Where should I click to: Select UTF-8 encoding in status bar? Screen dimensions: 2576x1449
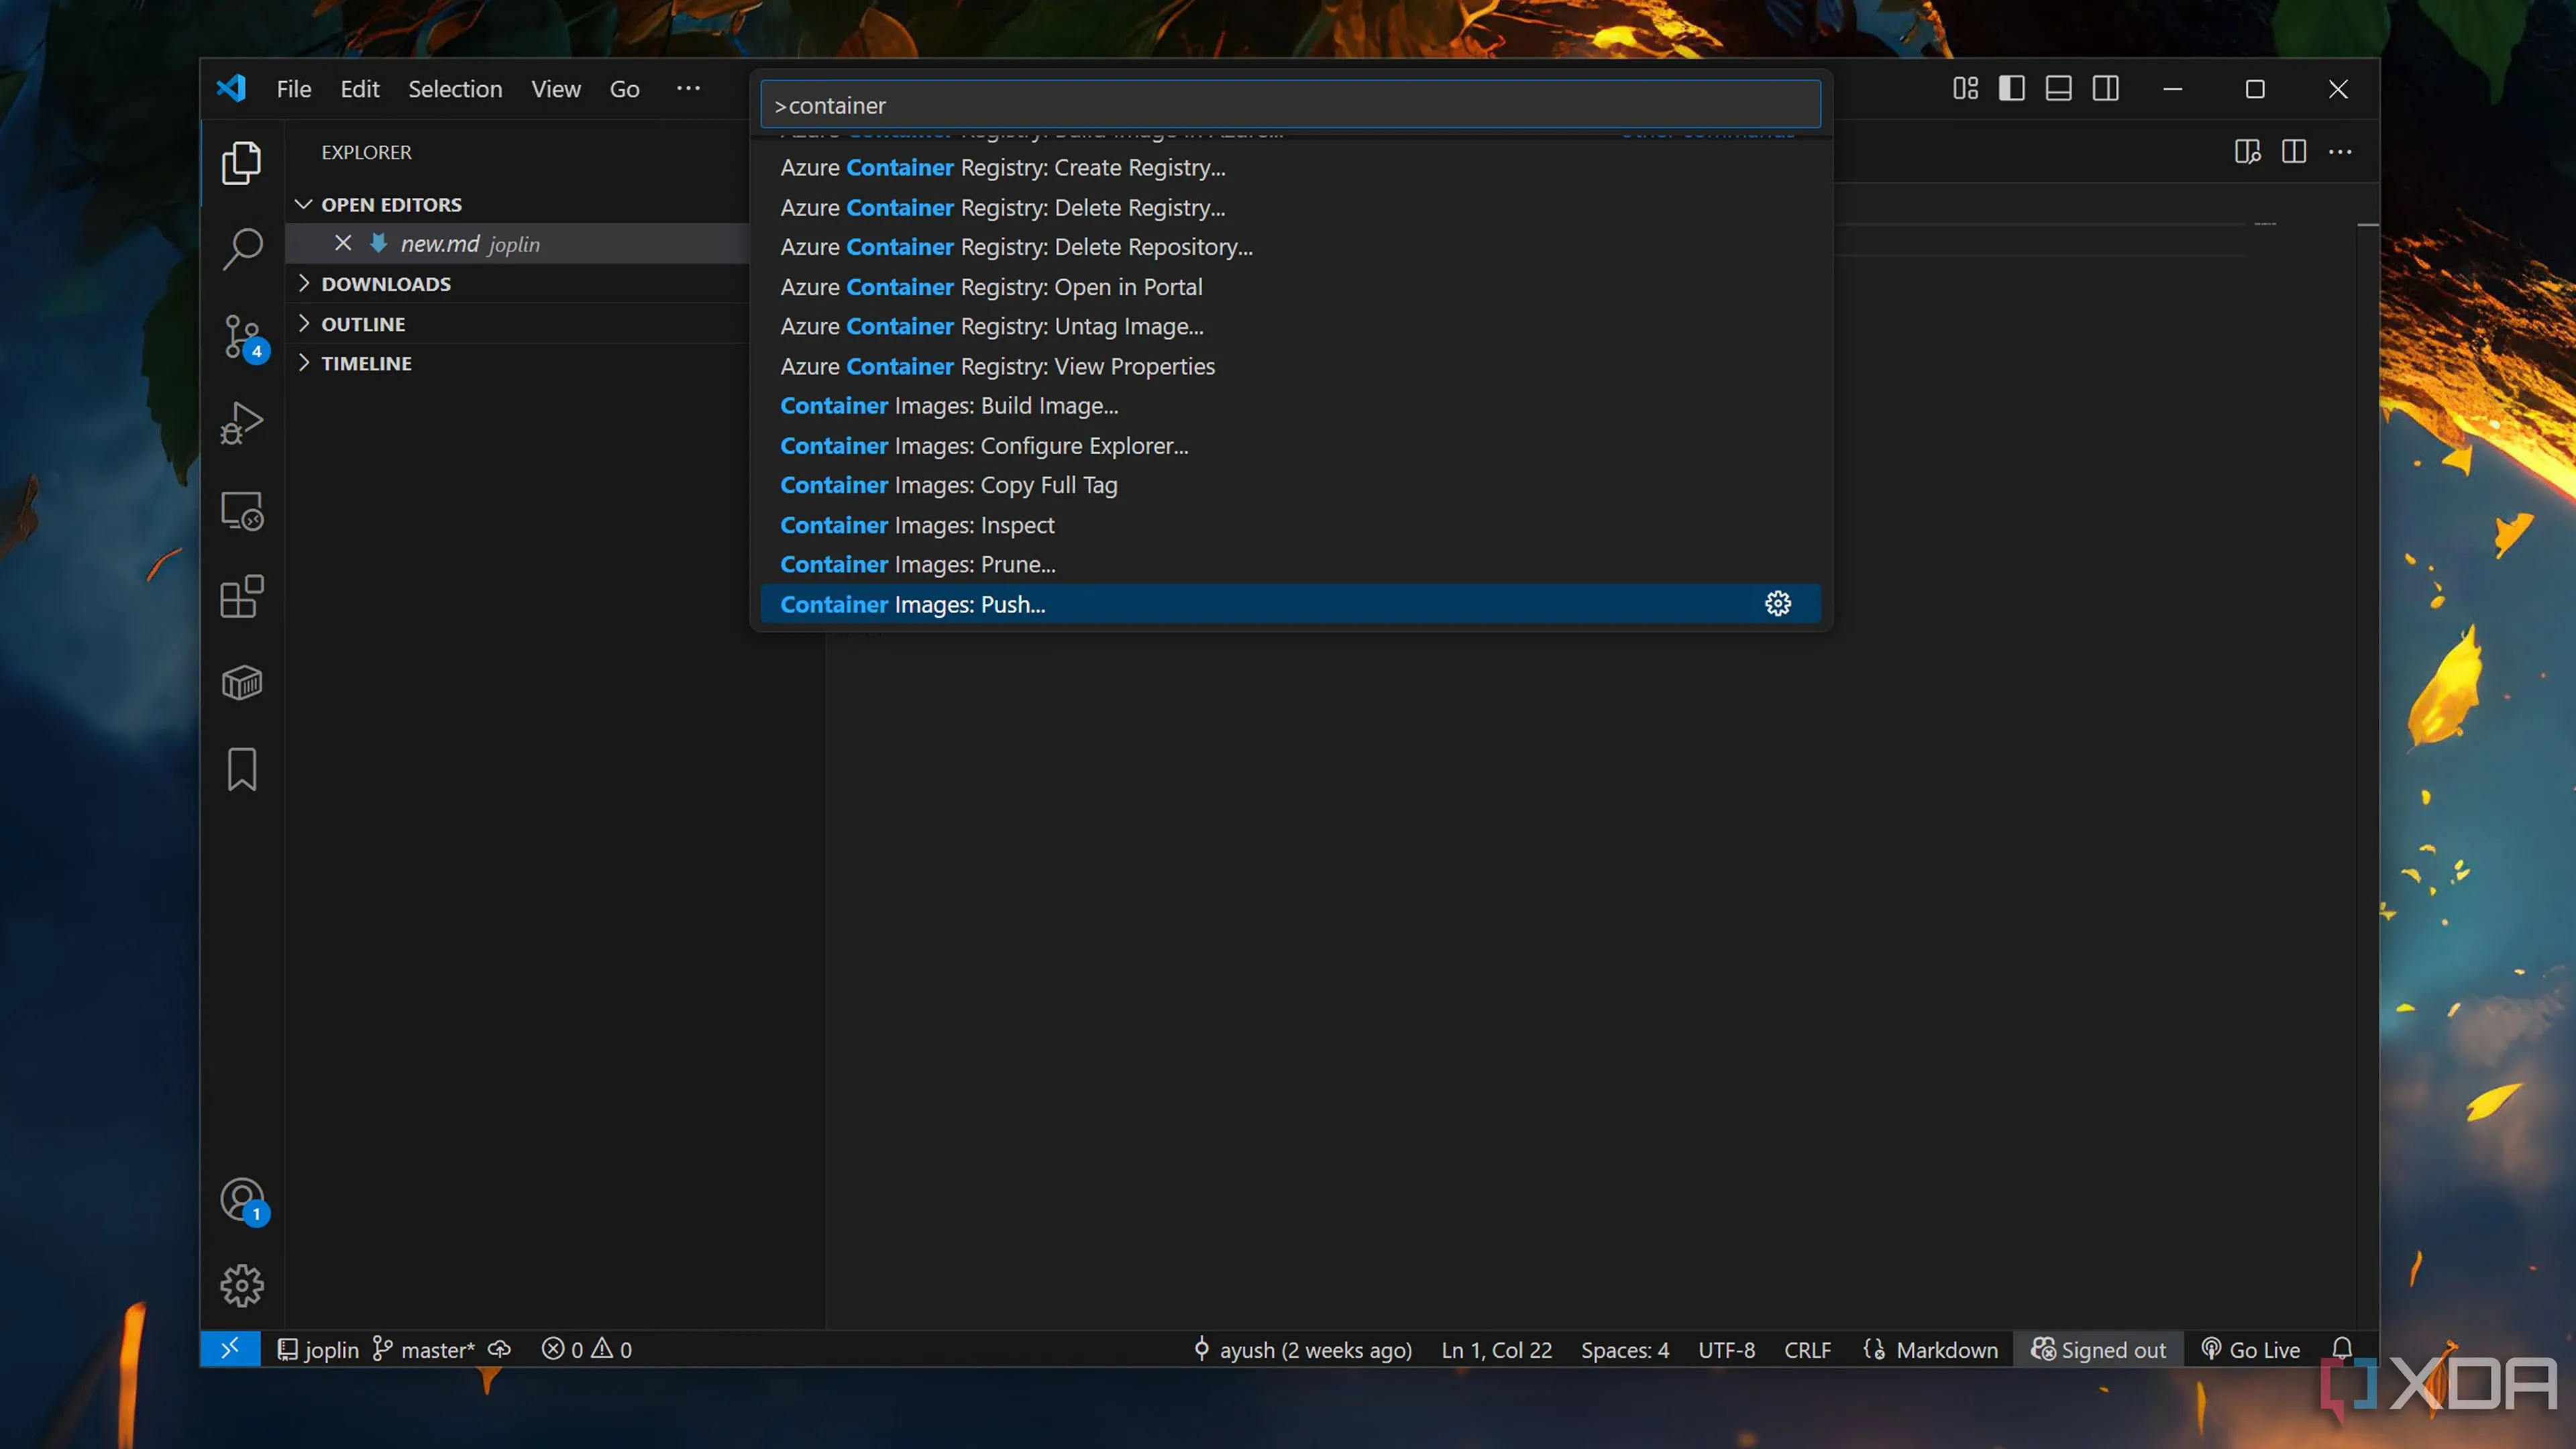[1726, 1349]
